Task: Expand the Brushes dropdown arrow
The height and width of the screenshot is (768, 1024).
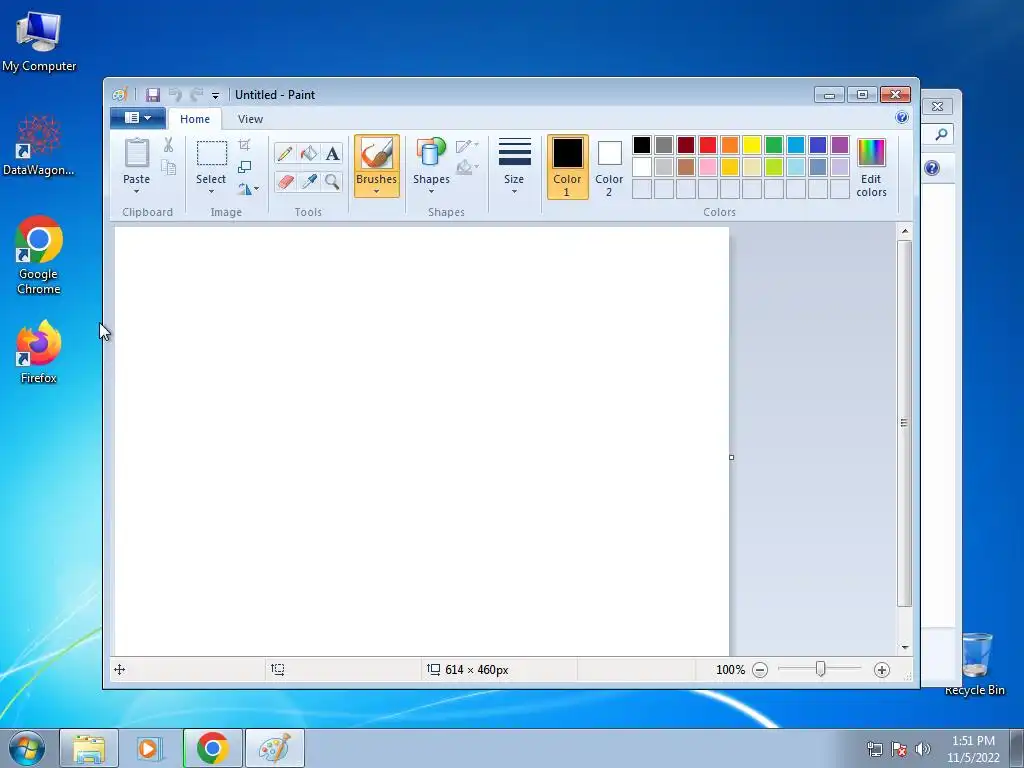Action: coord(376,191)
